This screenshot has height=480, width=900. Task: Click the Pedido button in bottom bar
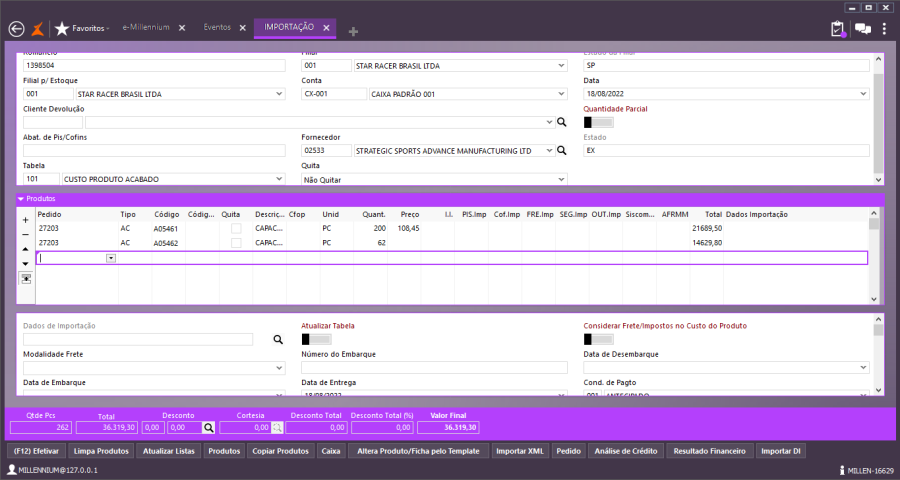pos(569,451)
